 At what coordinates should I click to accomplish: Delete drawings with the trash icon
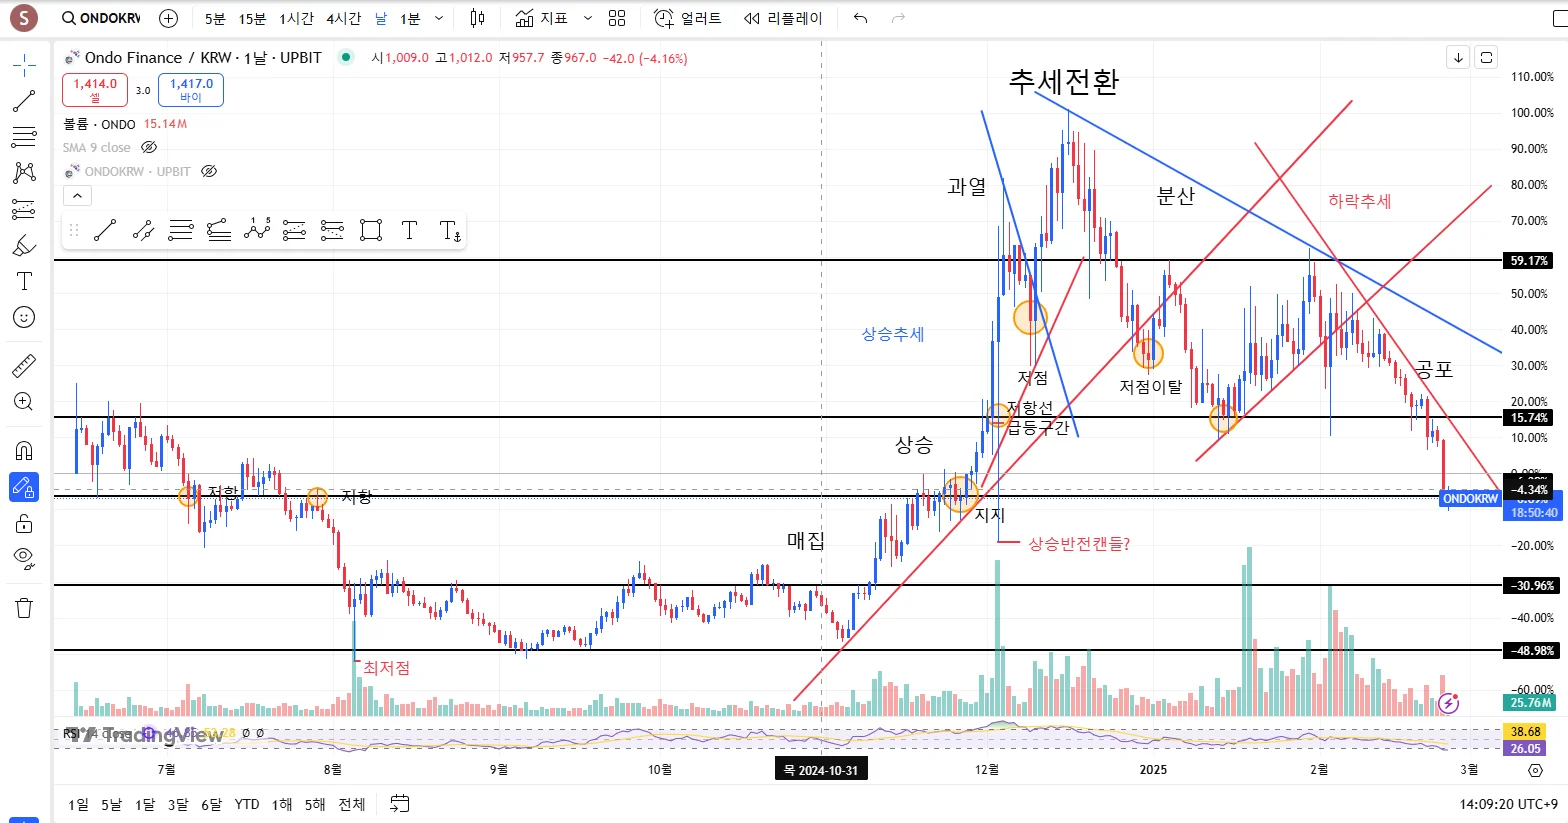point(24,607)
